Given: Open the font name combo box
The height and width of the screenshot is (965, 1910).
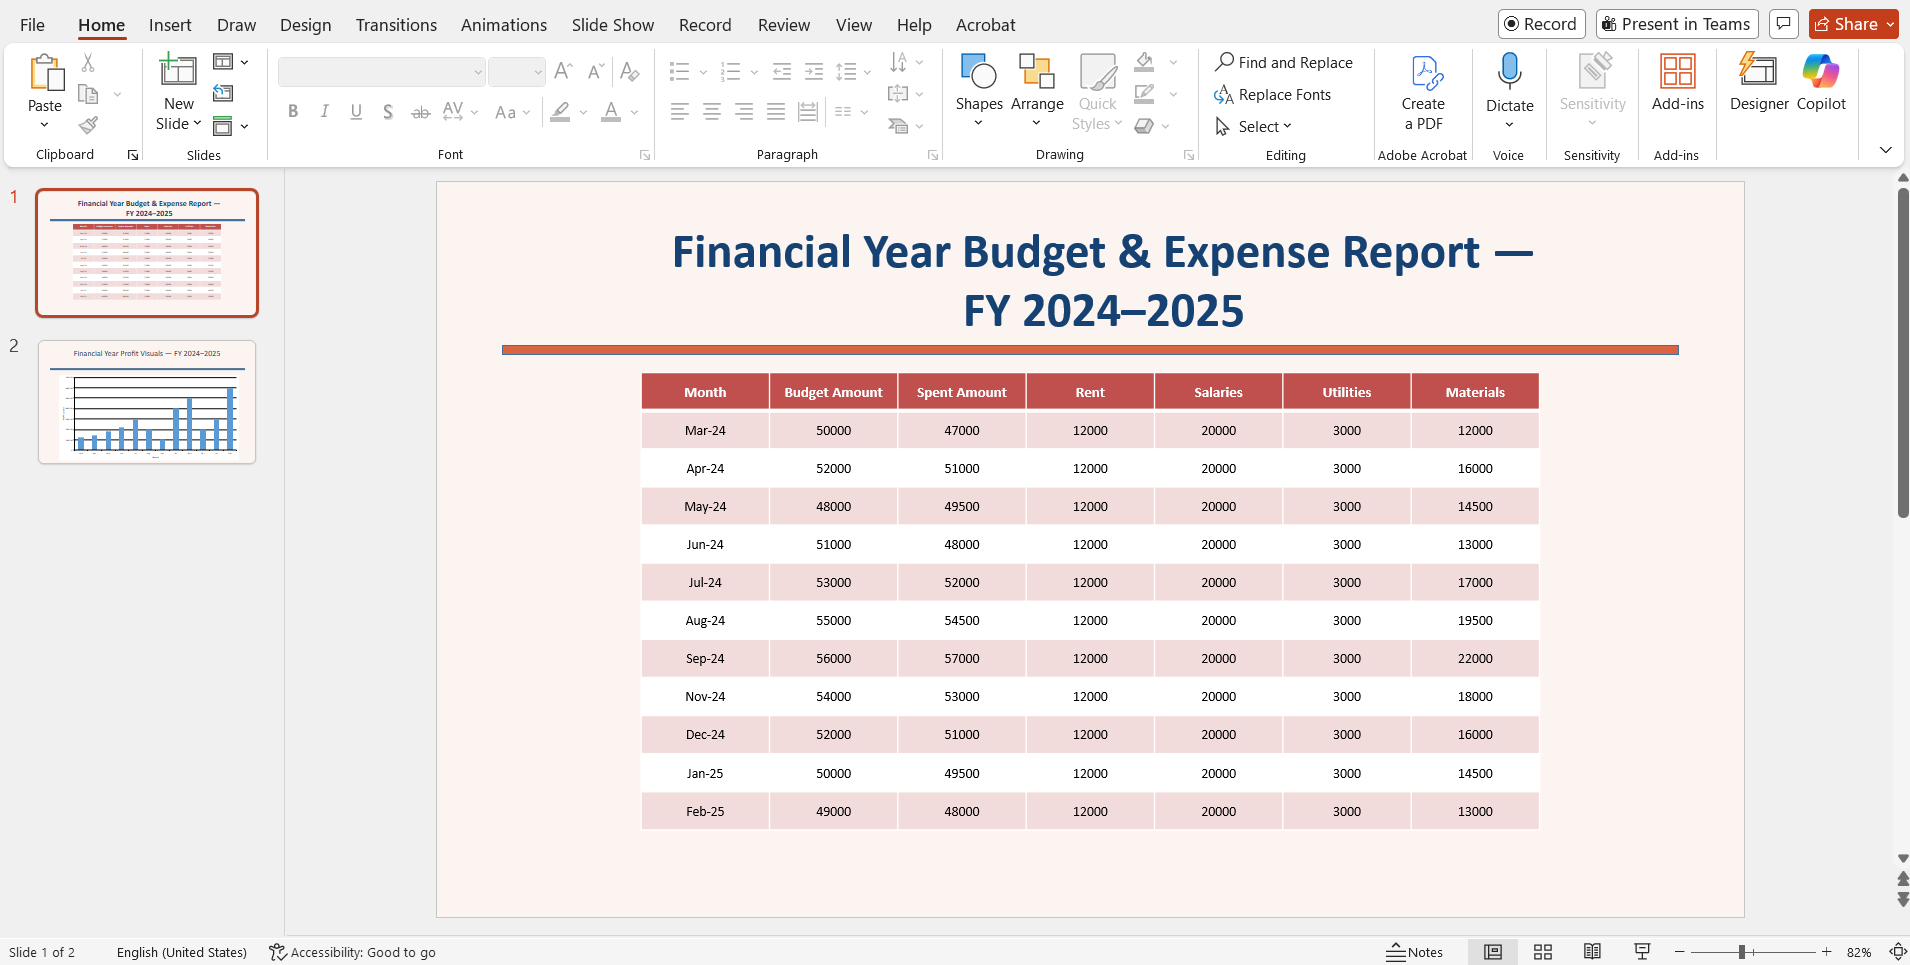Looking at the screenshot, I should pyautogui.click(x=381, y=72).
